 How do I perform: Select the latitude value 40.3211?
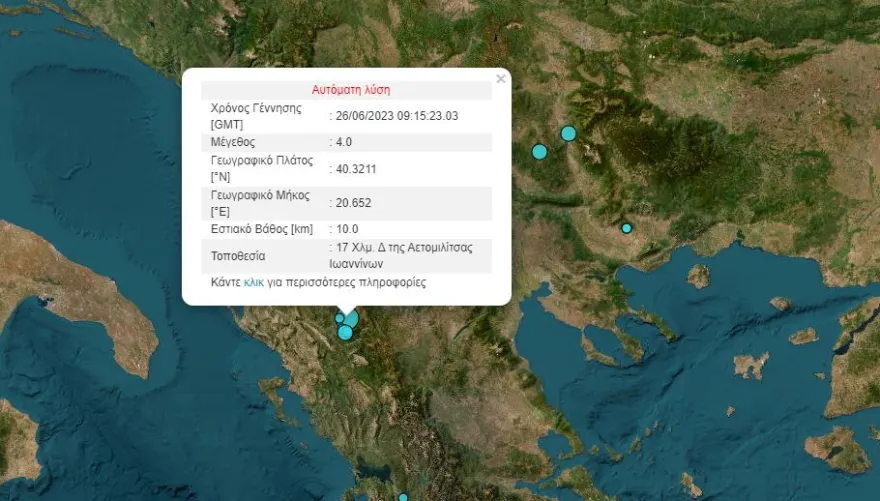coord(356,168)
